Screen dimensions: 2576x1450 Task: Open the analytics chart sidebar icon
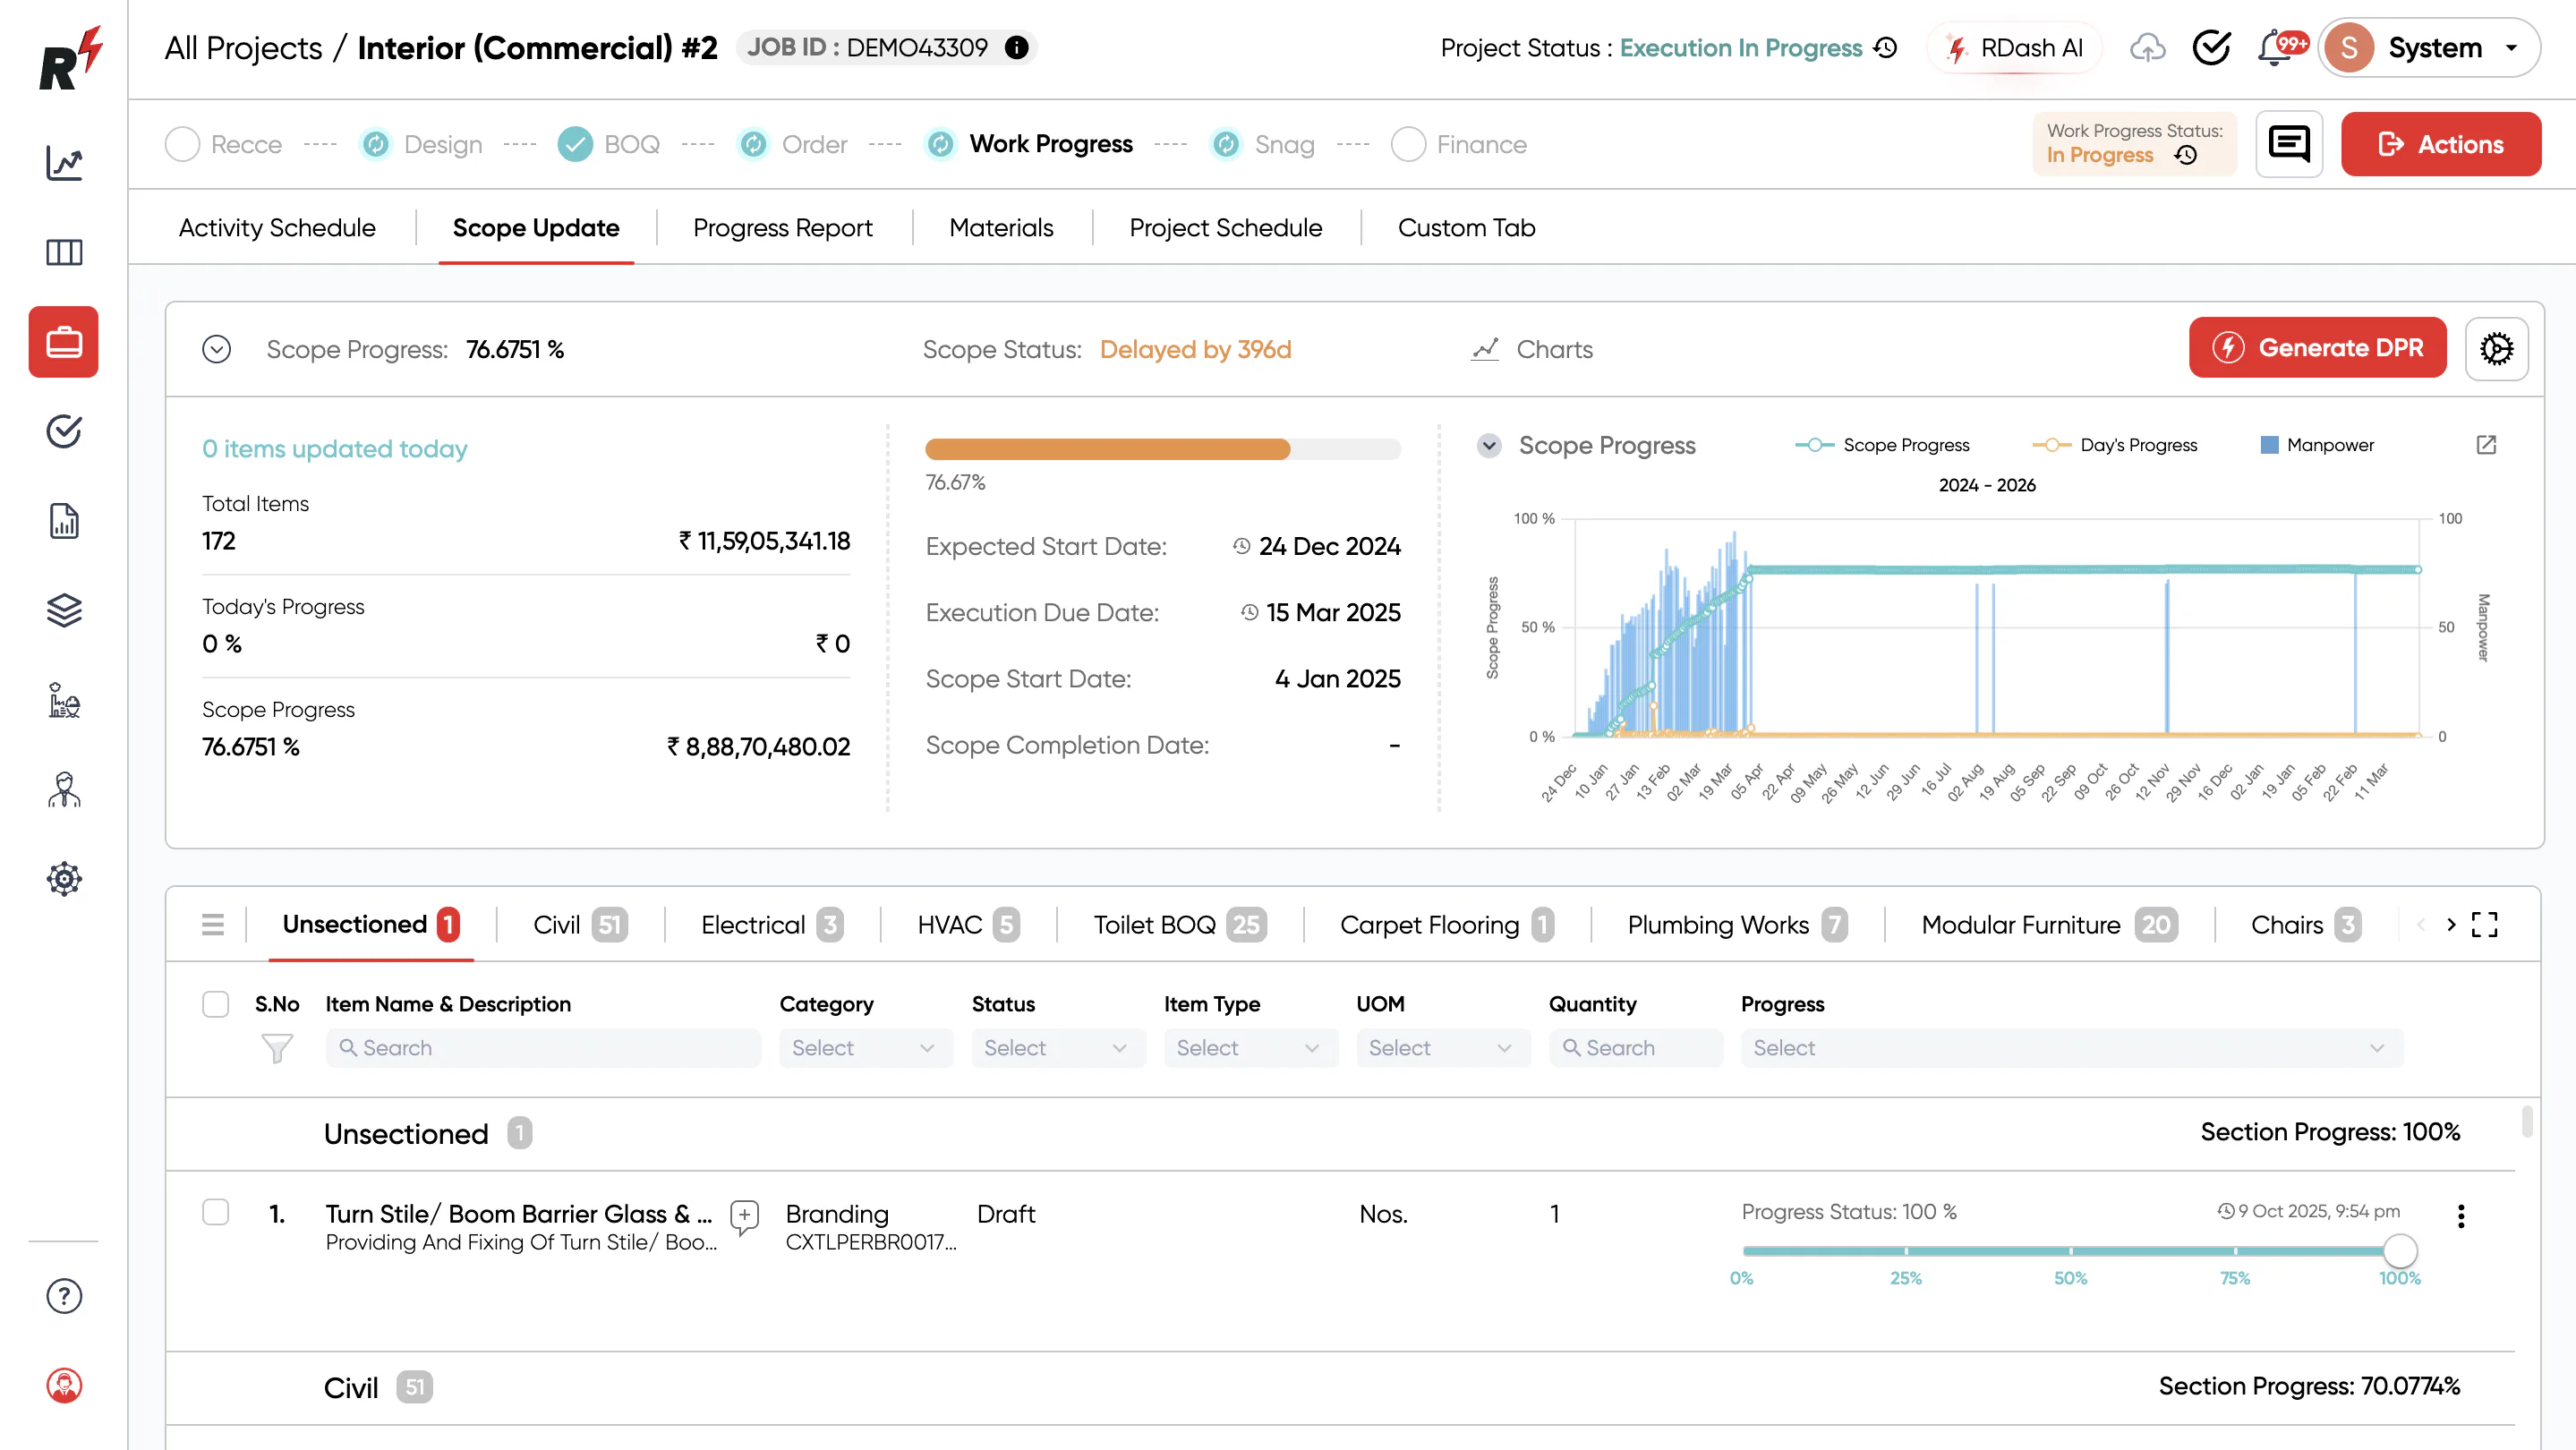tap(64, 163)
